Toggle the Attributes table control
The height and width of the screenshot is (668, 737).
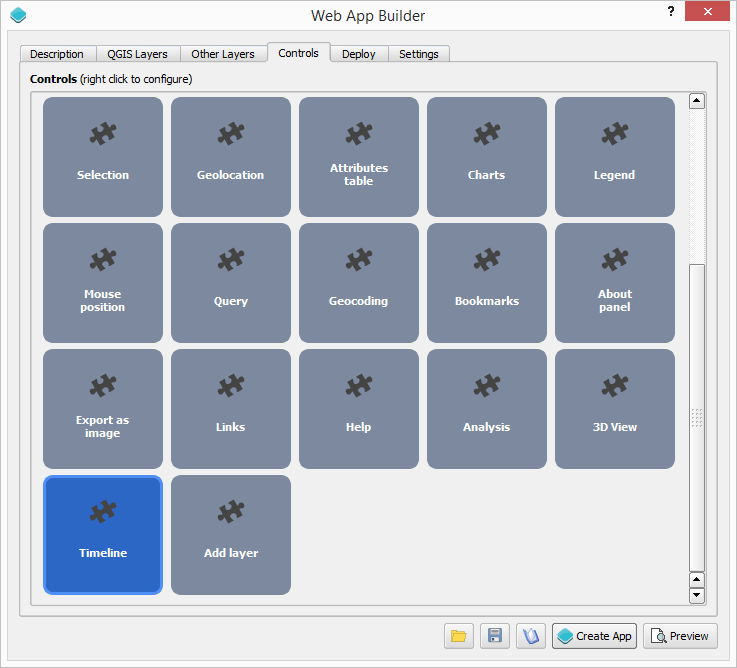(x=359, y=157)
